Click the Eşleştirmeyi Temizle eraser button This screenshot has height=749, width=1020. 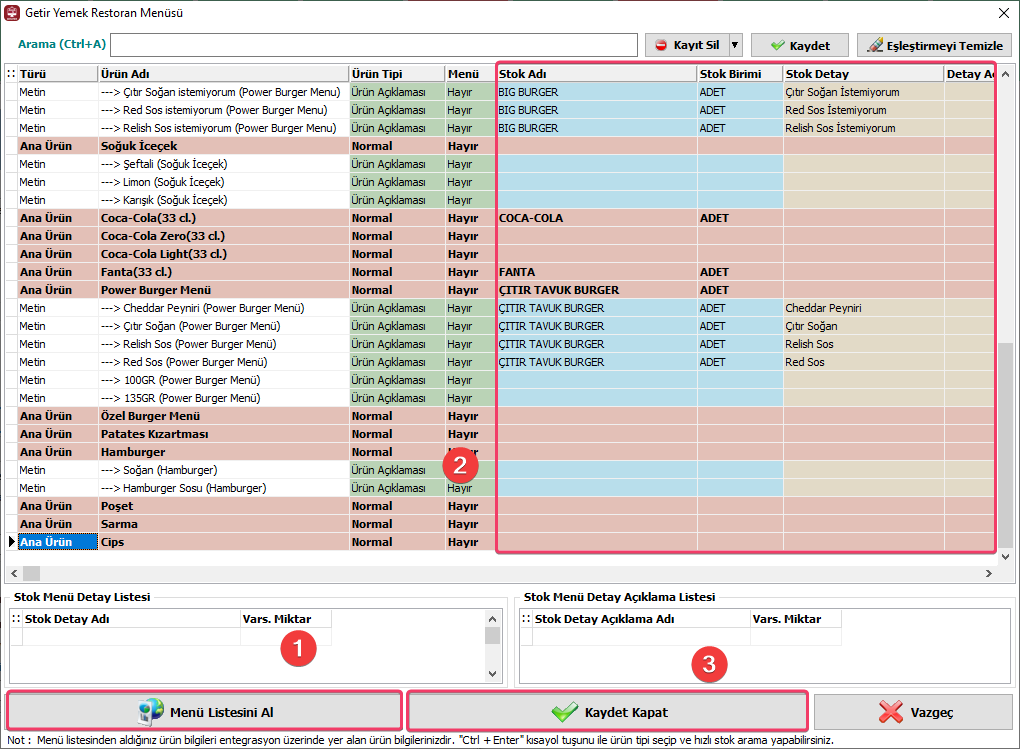tap(935, 46)
